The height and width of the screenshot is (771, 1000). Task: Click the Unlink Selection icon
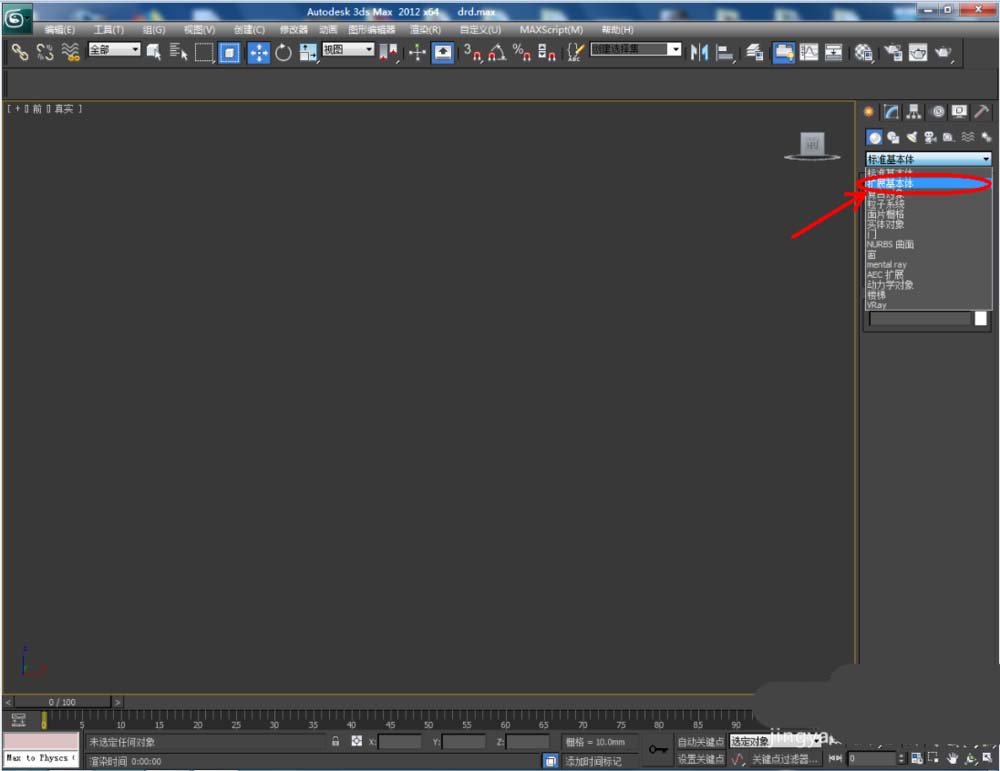(45, 52)
